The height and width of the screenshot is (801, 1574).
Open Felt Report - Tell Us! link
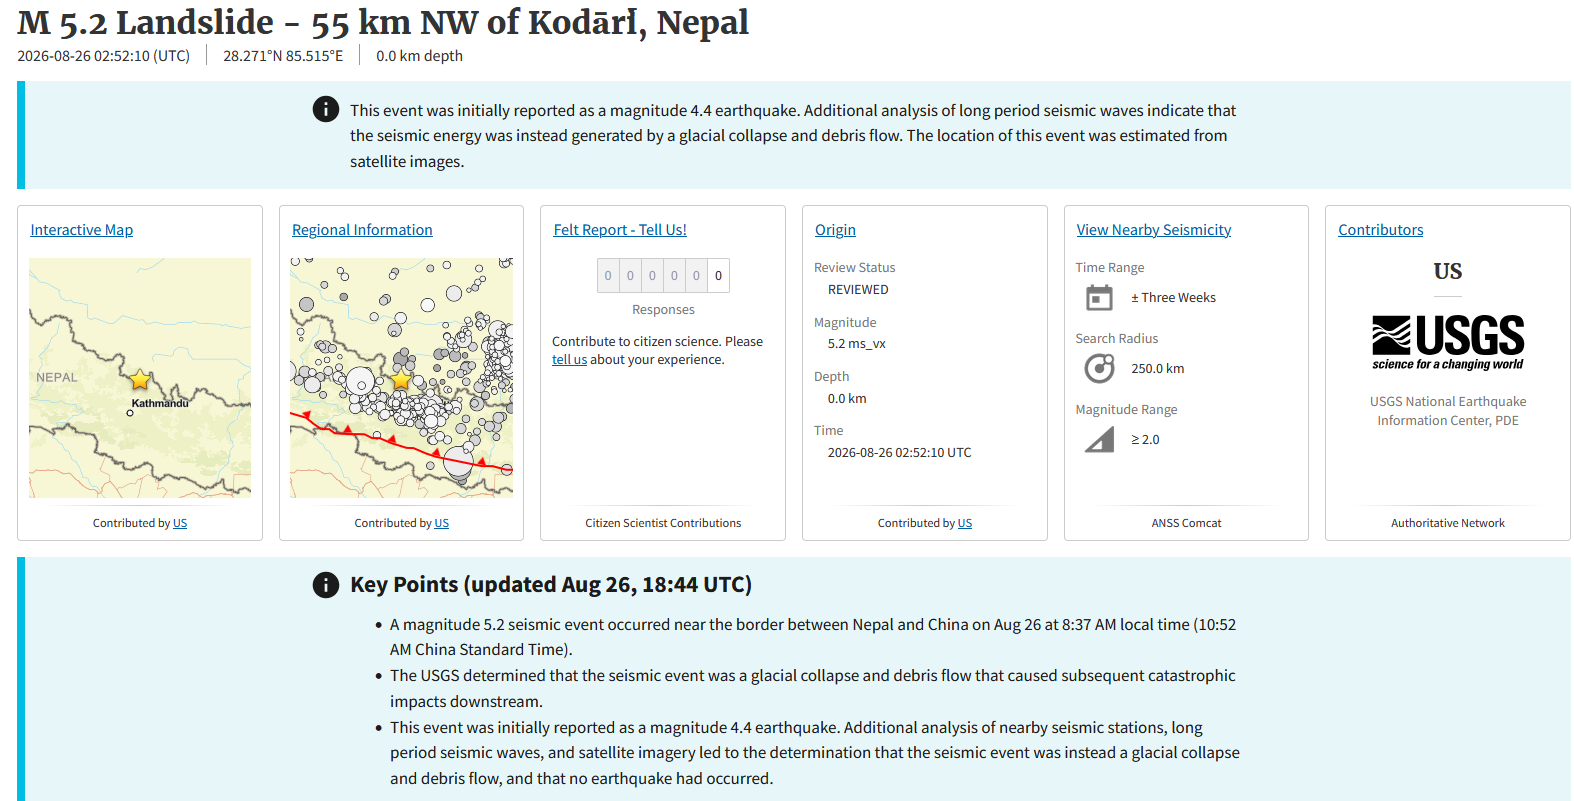(620, 230)
